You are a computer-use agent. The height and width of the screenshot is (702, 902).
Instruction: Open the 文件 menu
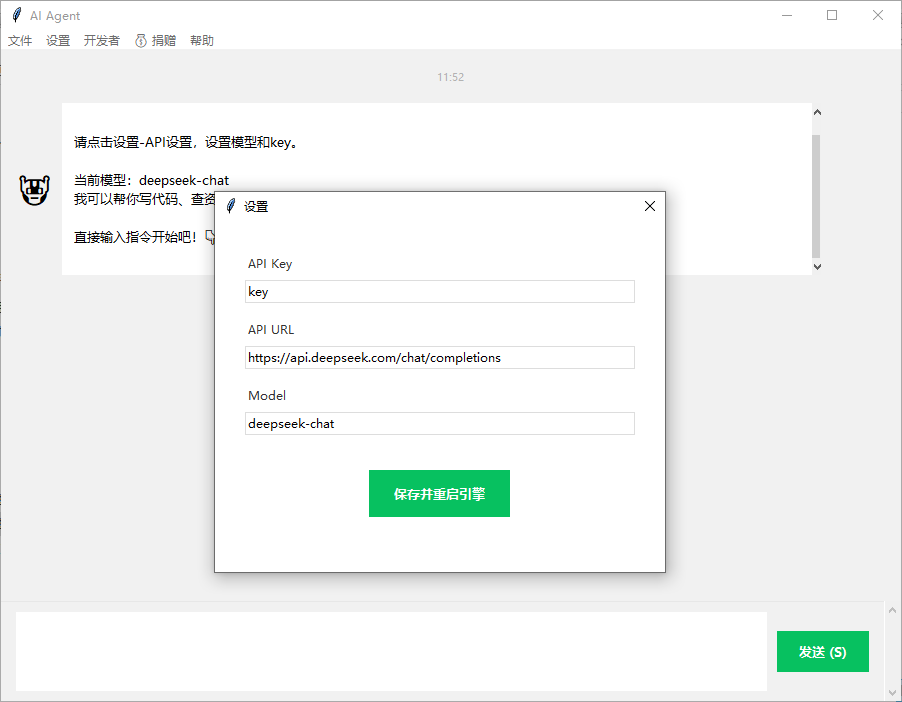pyautogui.click(x=20, y=40)
